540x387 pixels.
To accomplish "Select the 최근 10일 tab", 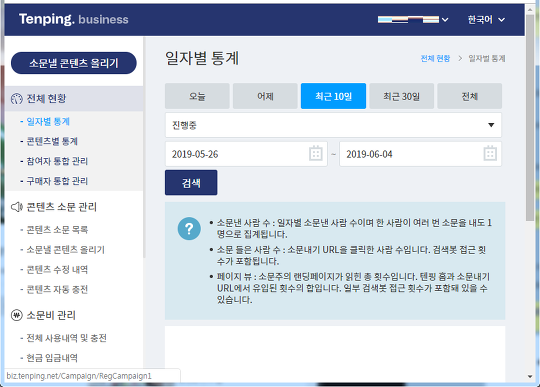I will (333, 96).
